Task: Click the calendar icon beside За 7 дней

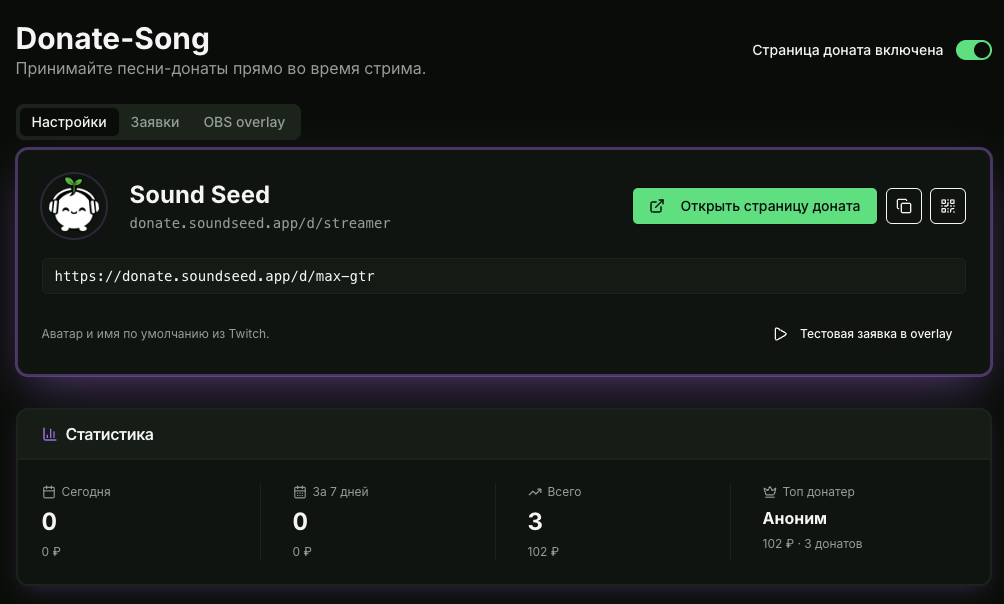Action: click(300, 492)
